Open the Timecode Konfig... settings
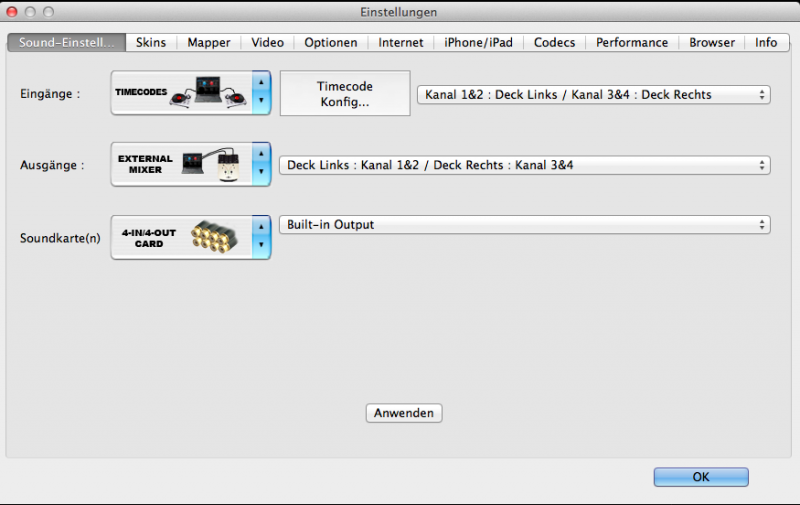Screen dimensions: 800x505 [345, 93]
